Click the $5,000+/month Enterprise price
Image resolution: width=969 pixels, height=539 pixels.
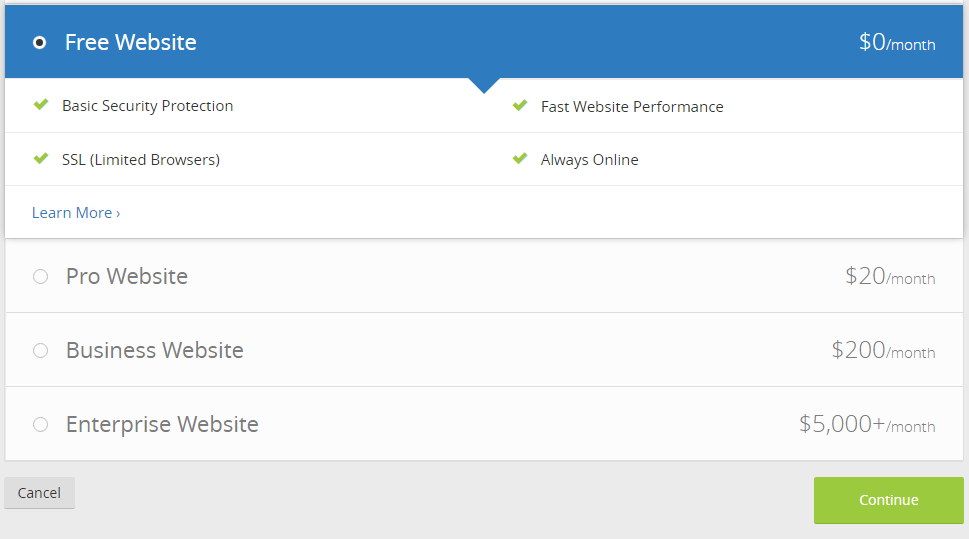(x=867, y=425)
